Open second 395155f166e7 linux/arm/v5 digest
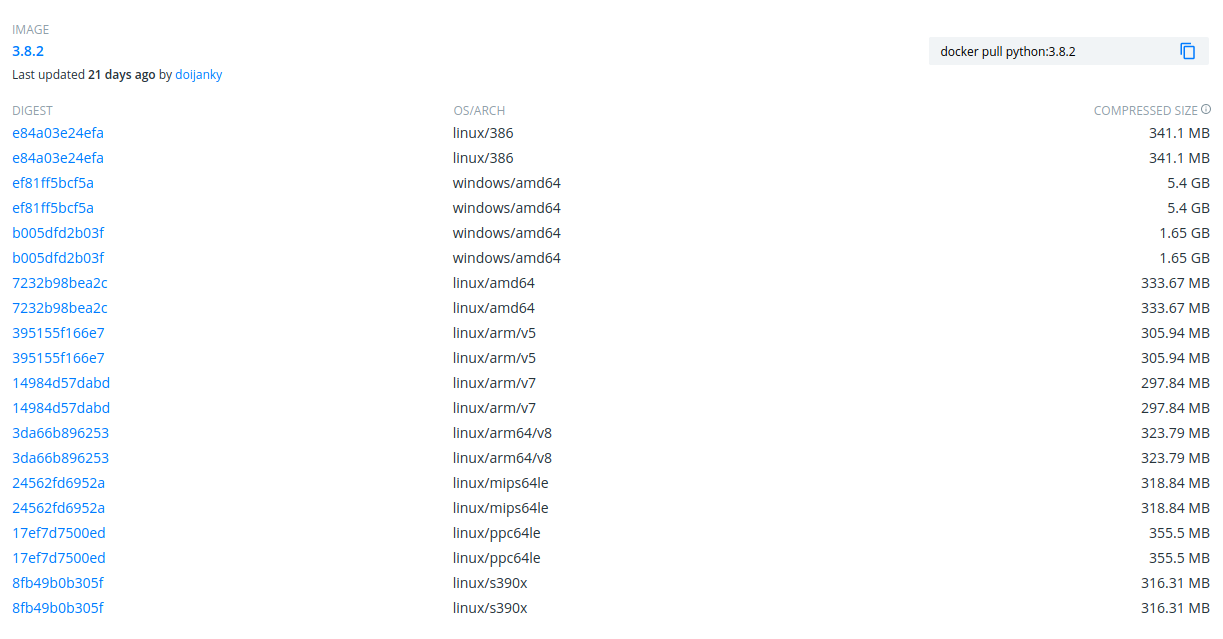This screenshot has height=639, width=1223. (58, 358)
